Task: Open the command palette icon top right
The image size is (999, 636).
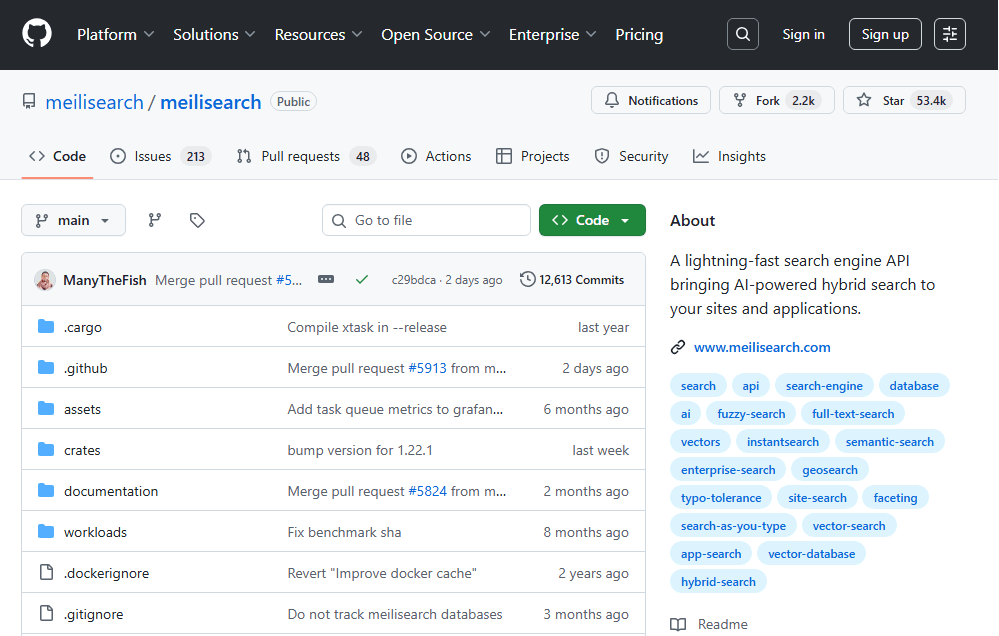Action: coord(949,33)
